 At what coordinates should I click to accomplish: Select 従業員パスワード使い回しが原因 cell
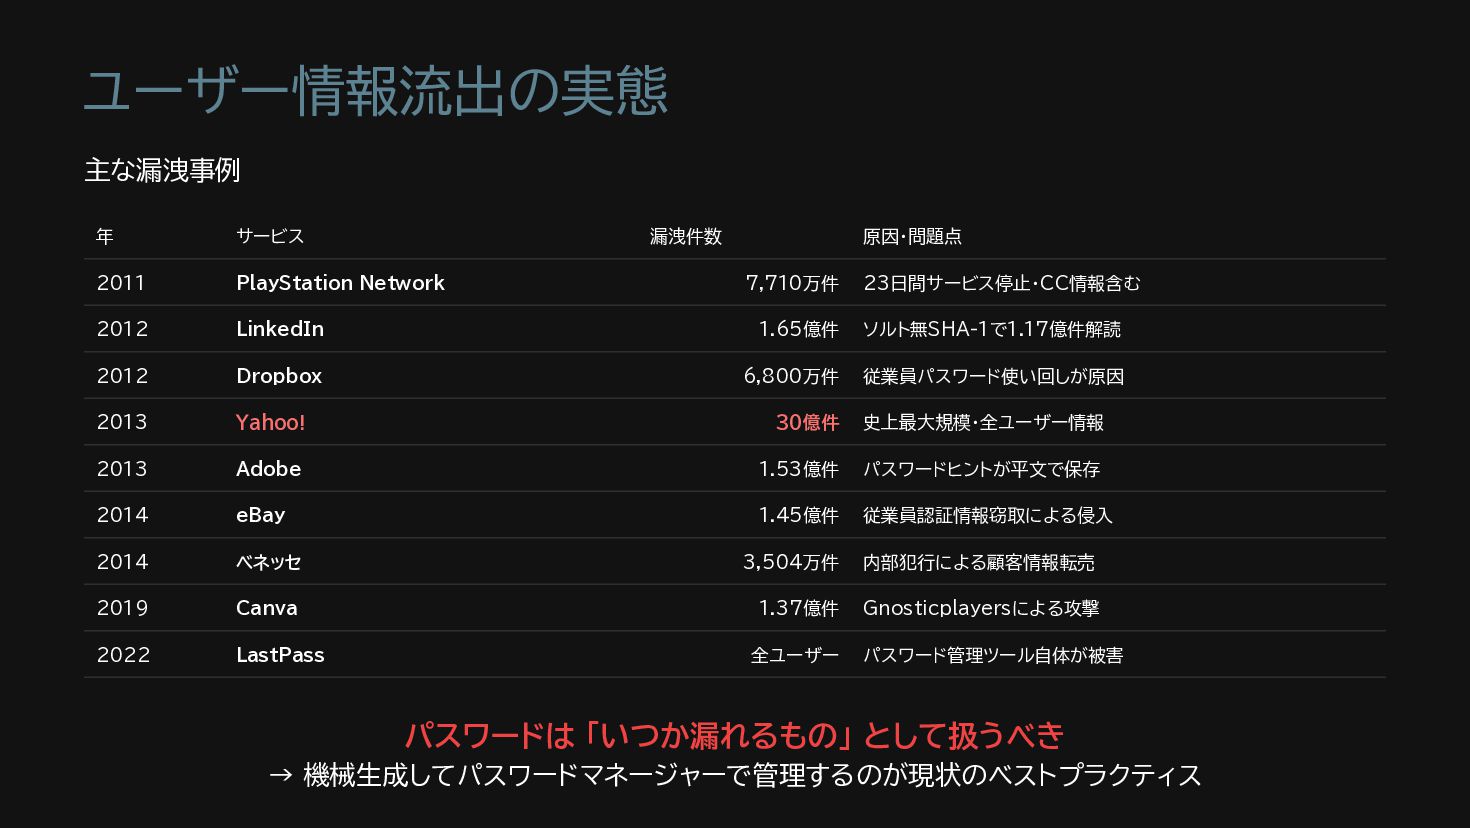click(x=994, y=376)
